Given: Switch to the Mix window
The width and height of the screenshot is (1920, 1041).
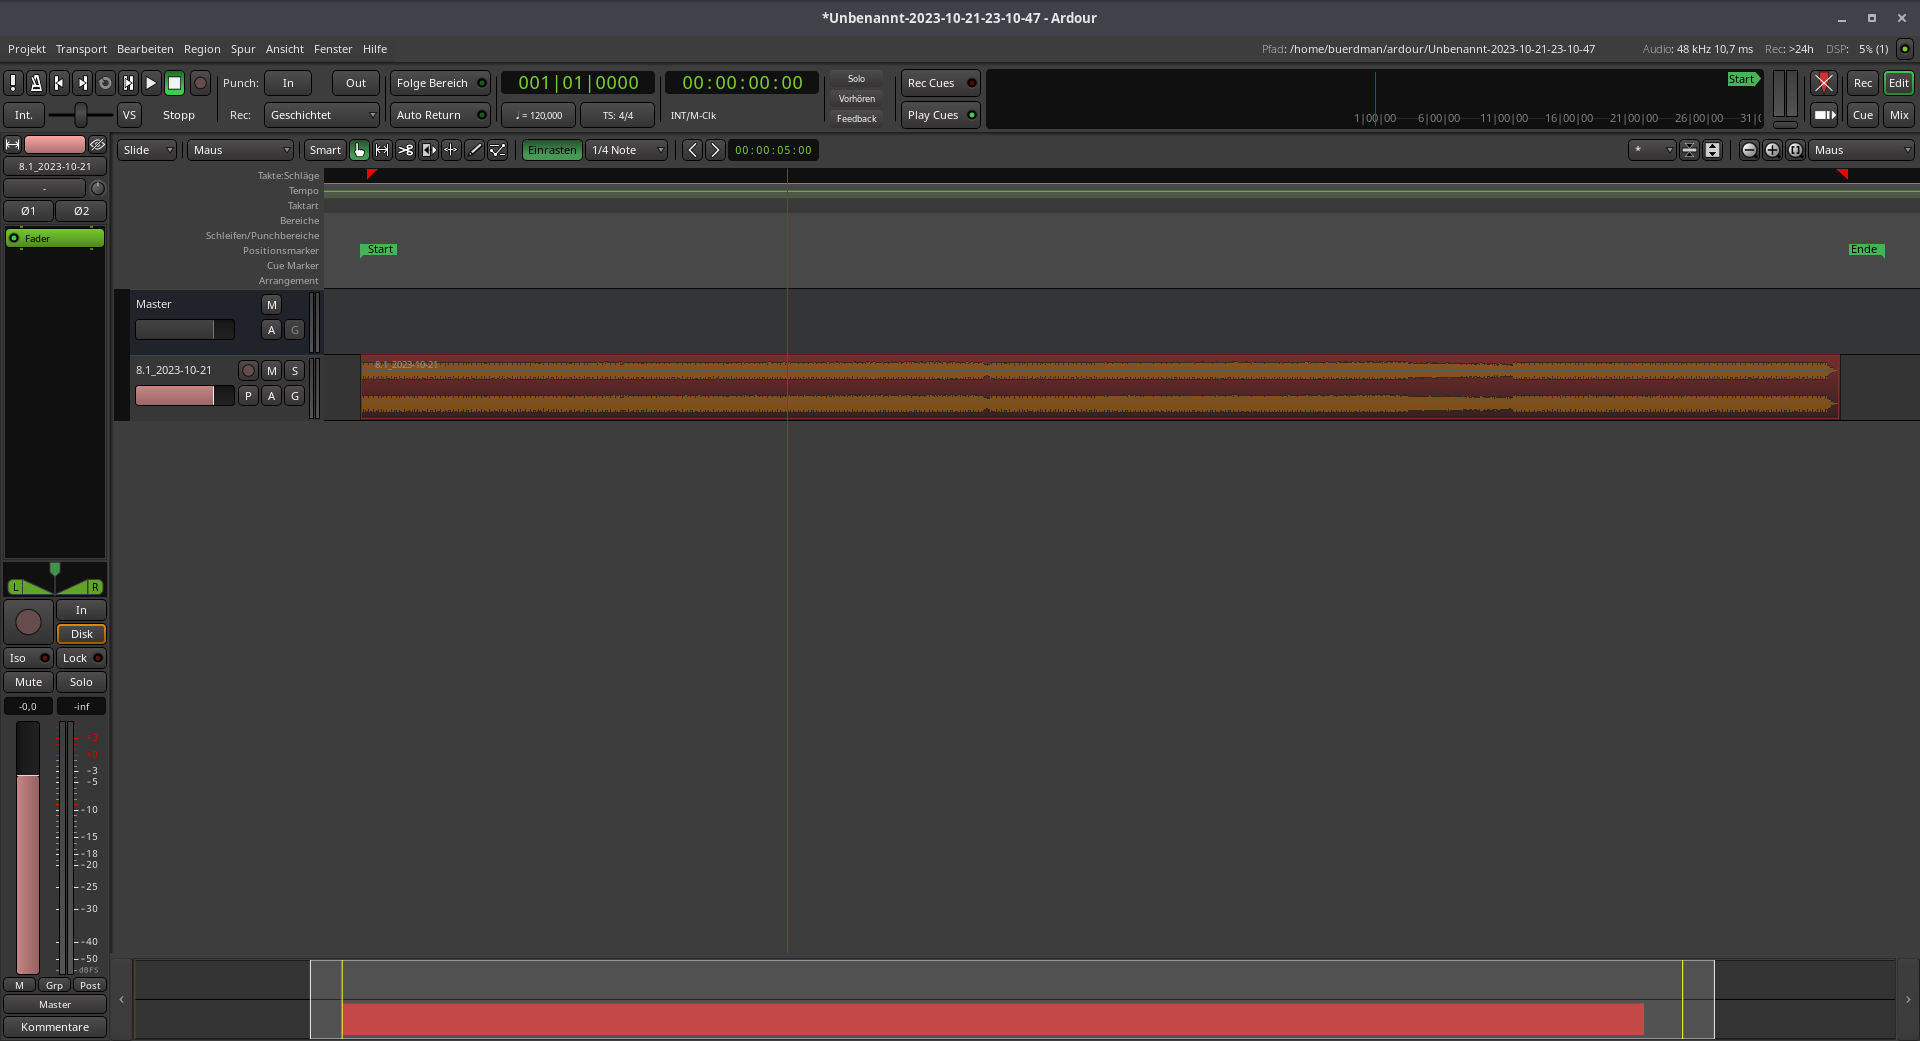Looking at the screenshot, I should pyautogui.click(x=1898, y=115).
